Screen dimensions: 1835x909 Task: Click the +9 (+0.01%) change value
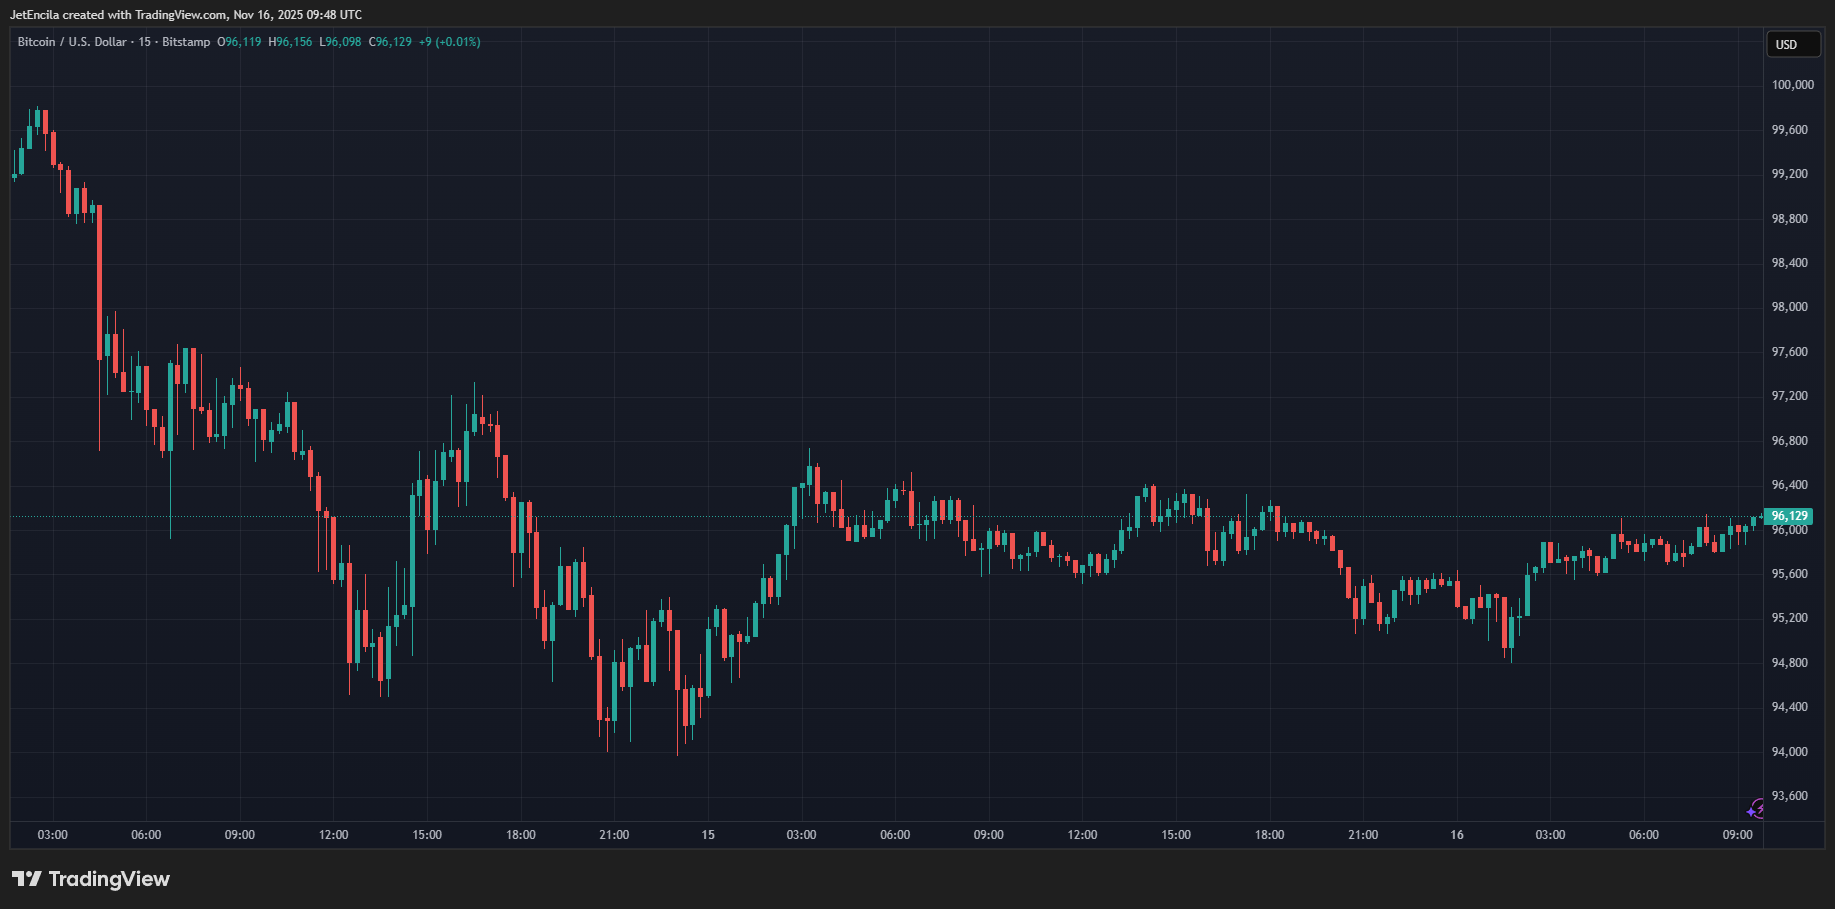450,42
